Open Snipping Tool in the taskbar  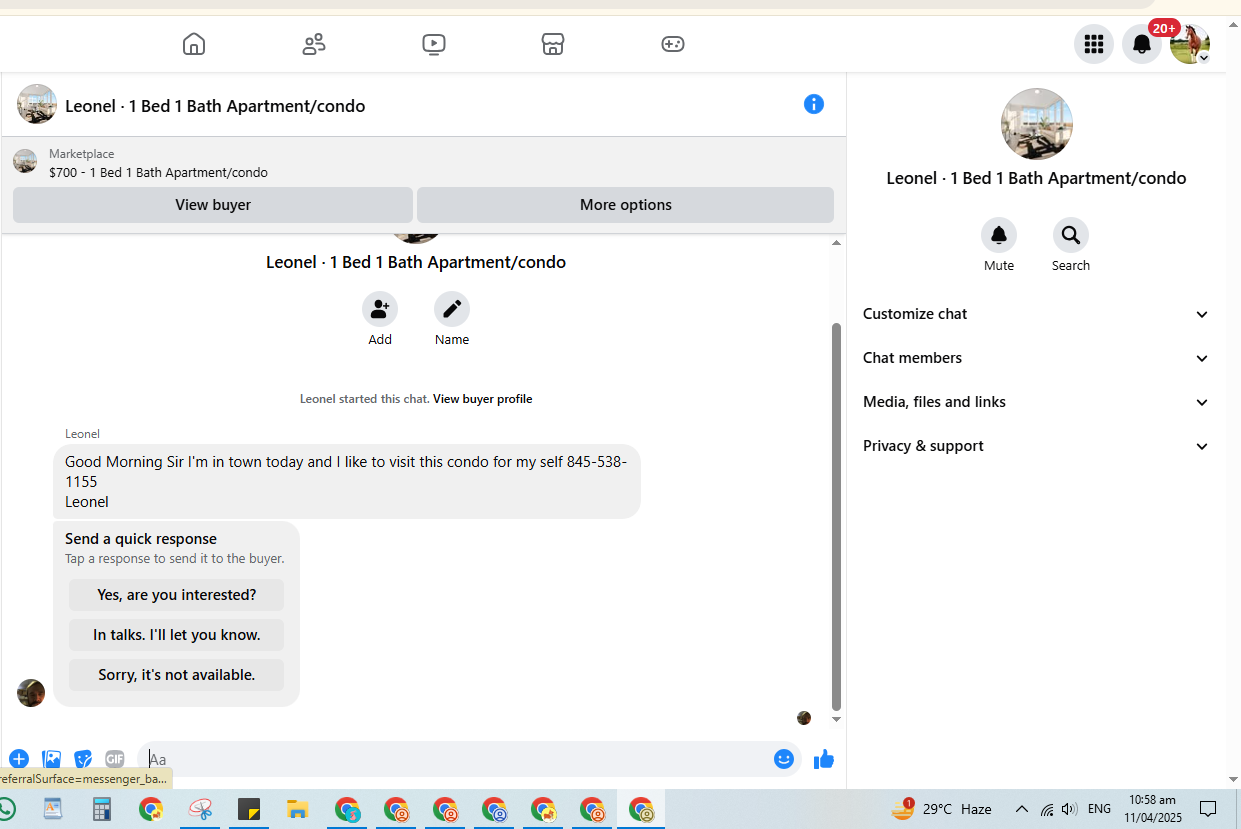point(200,809)
